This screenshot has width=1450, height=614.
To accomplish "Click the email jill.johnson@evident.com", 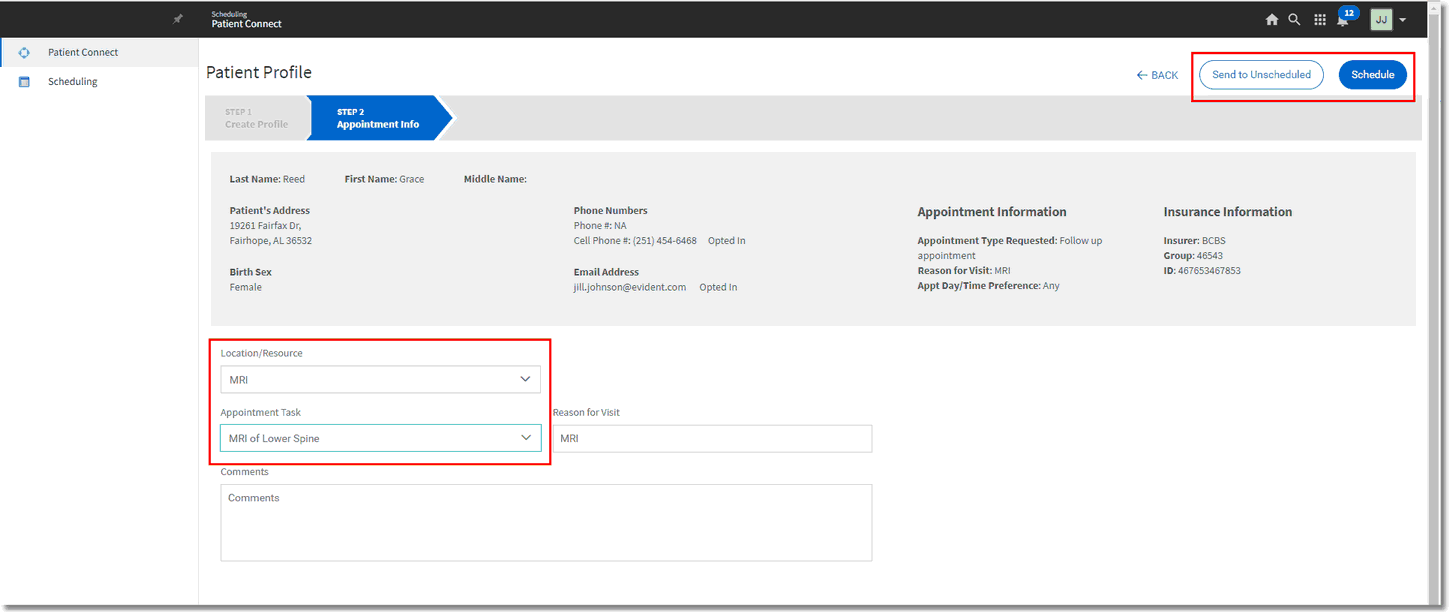I will (x=630, y=287).
